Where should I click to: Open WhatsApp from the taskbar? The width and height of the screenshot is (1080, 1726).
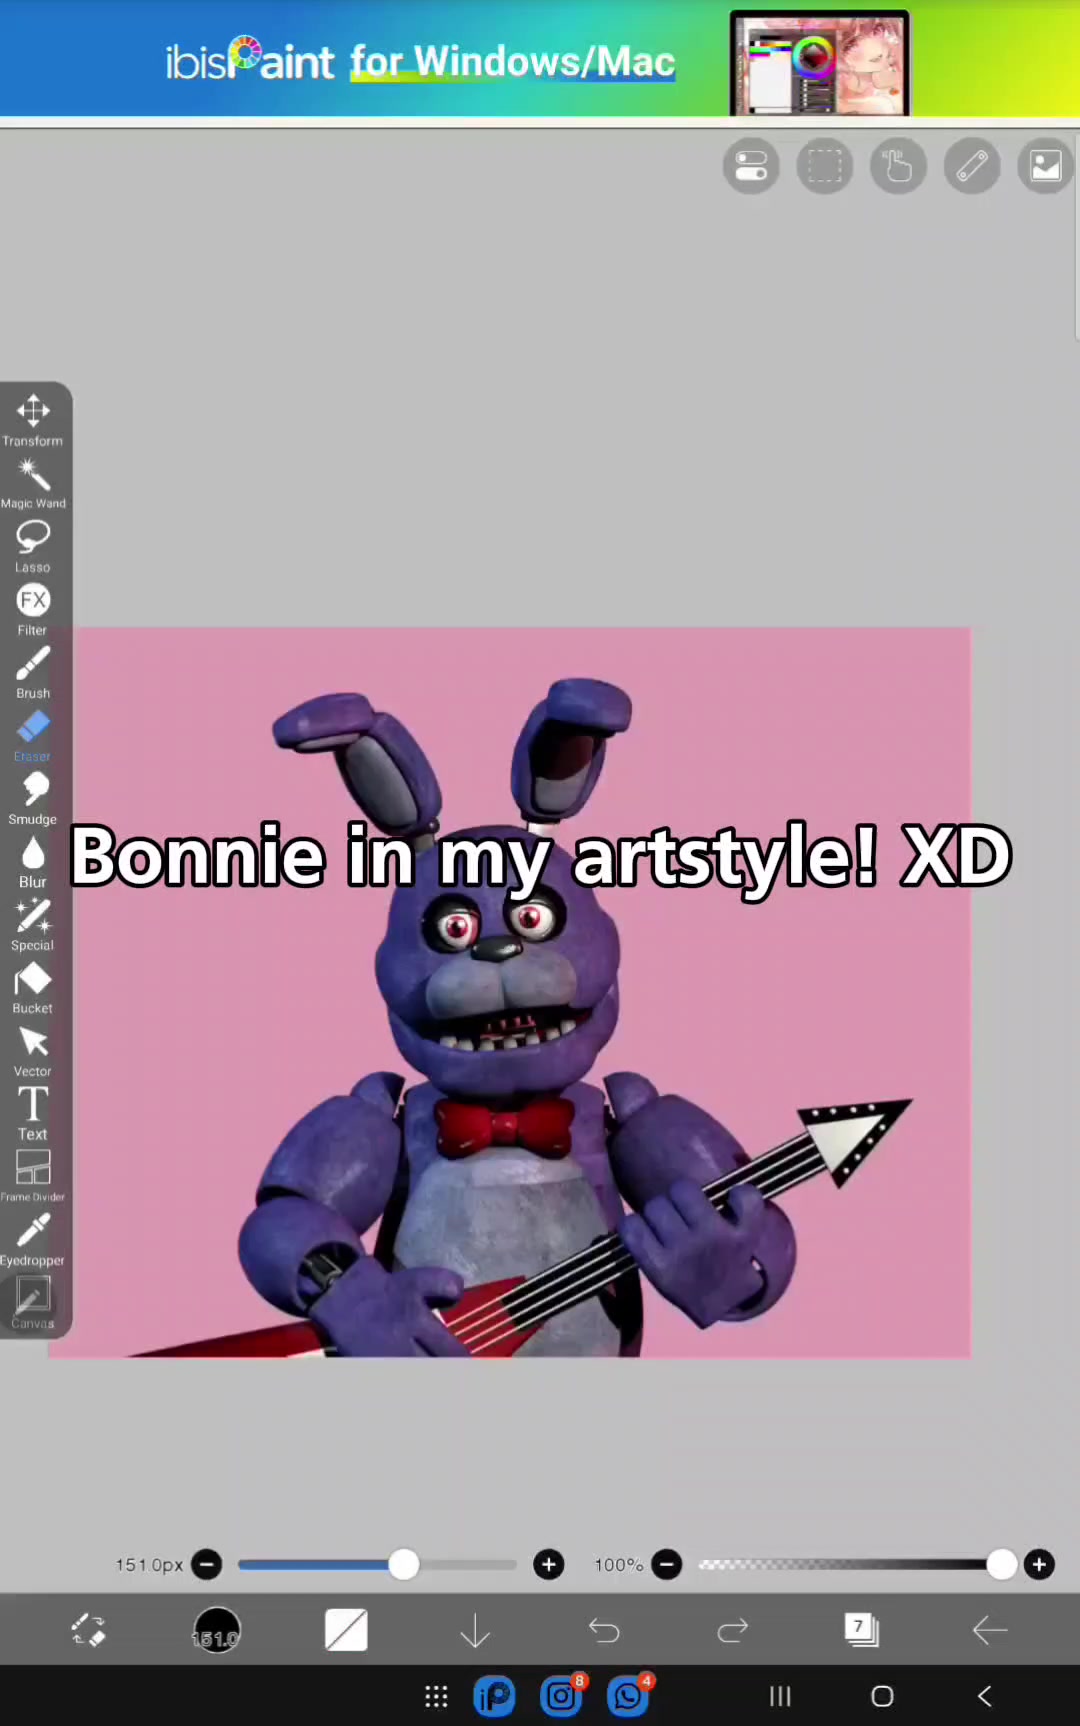click(629, 1696)
